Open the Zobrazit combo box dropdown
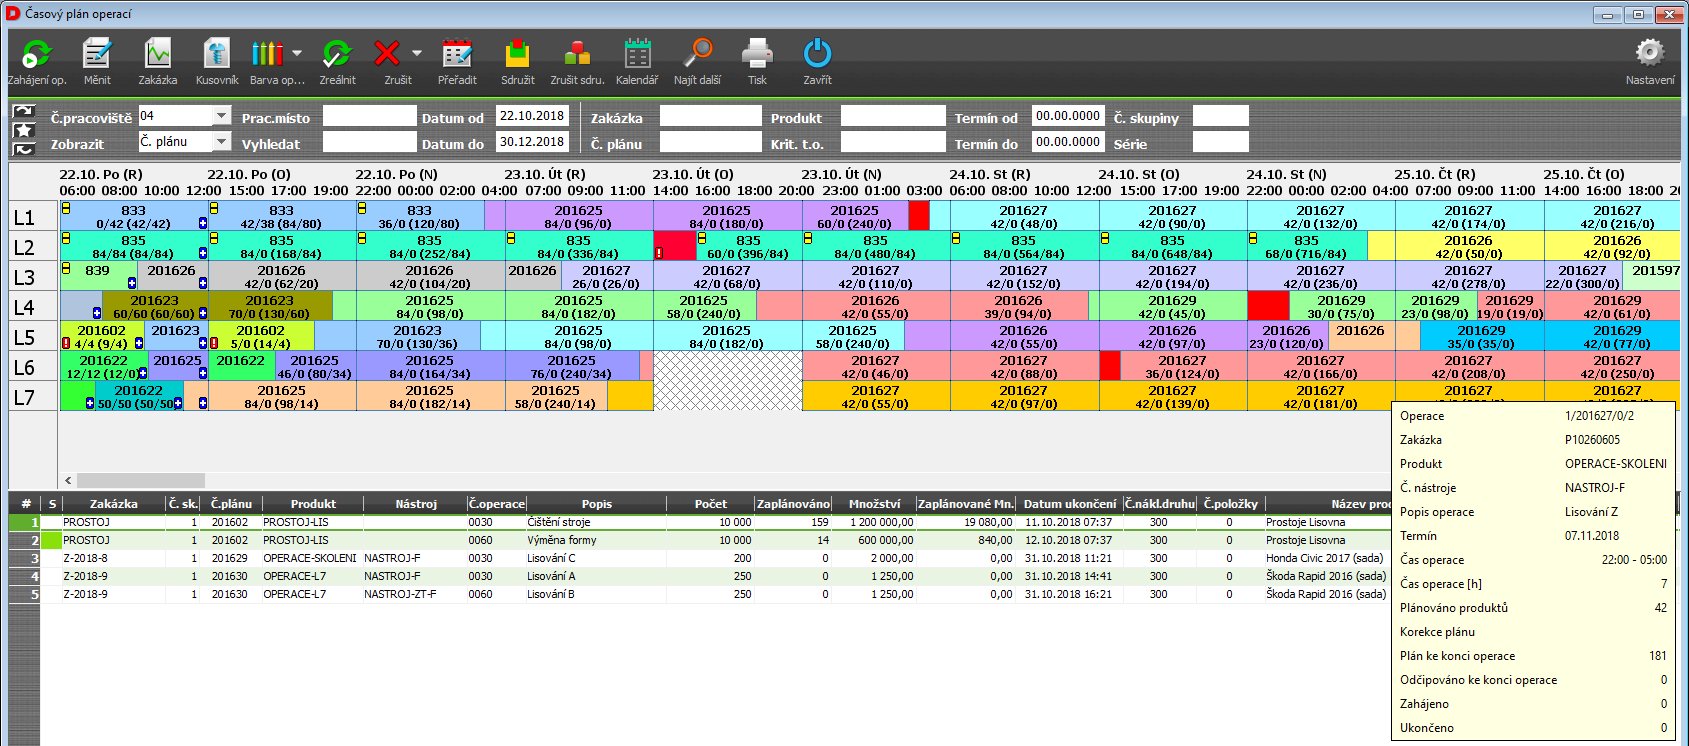1689x746 pixels. point(222,142)
